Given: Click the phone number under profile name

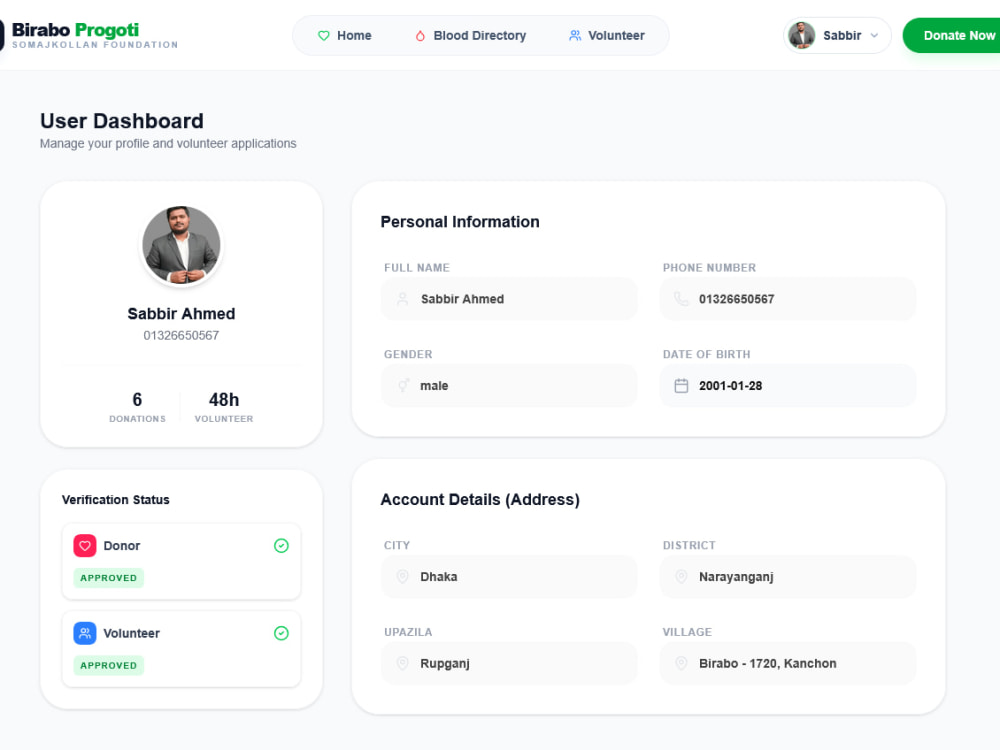Looking at the screenshot, I should (181, 335).
